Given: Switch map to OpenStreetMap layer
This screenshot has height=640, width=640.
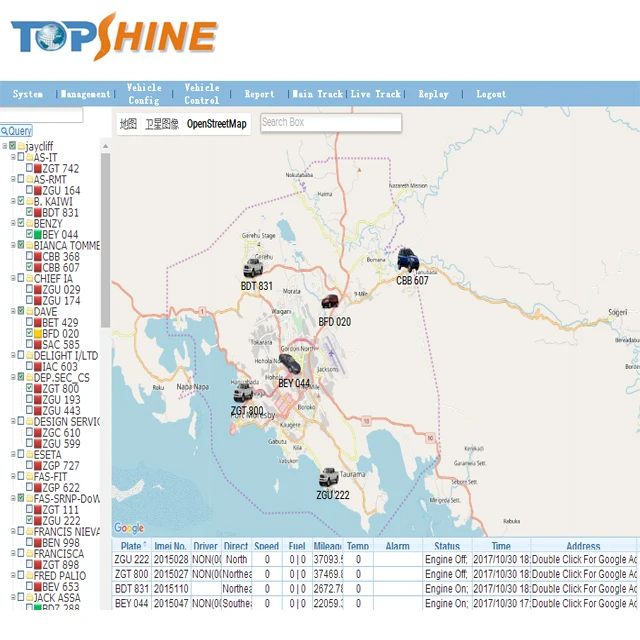Looking at the screenshot, I should click(x=217, y=124).
